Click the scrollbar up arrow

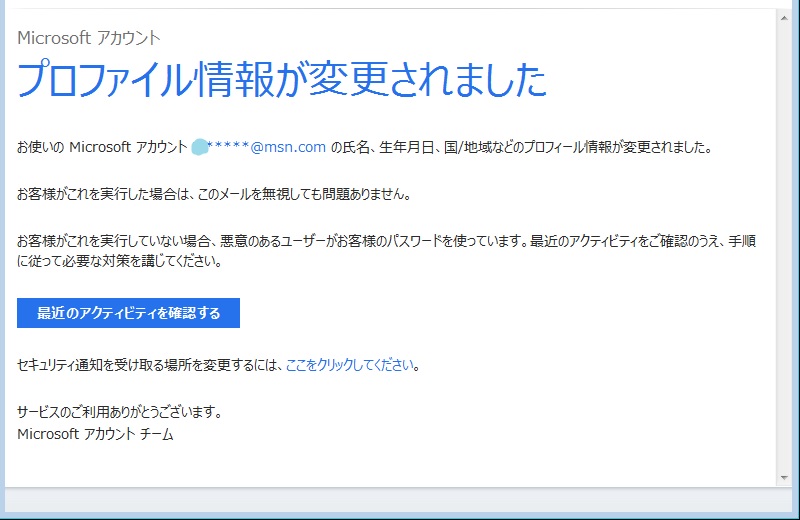tap(784, 18)
